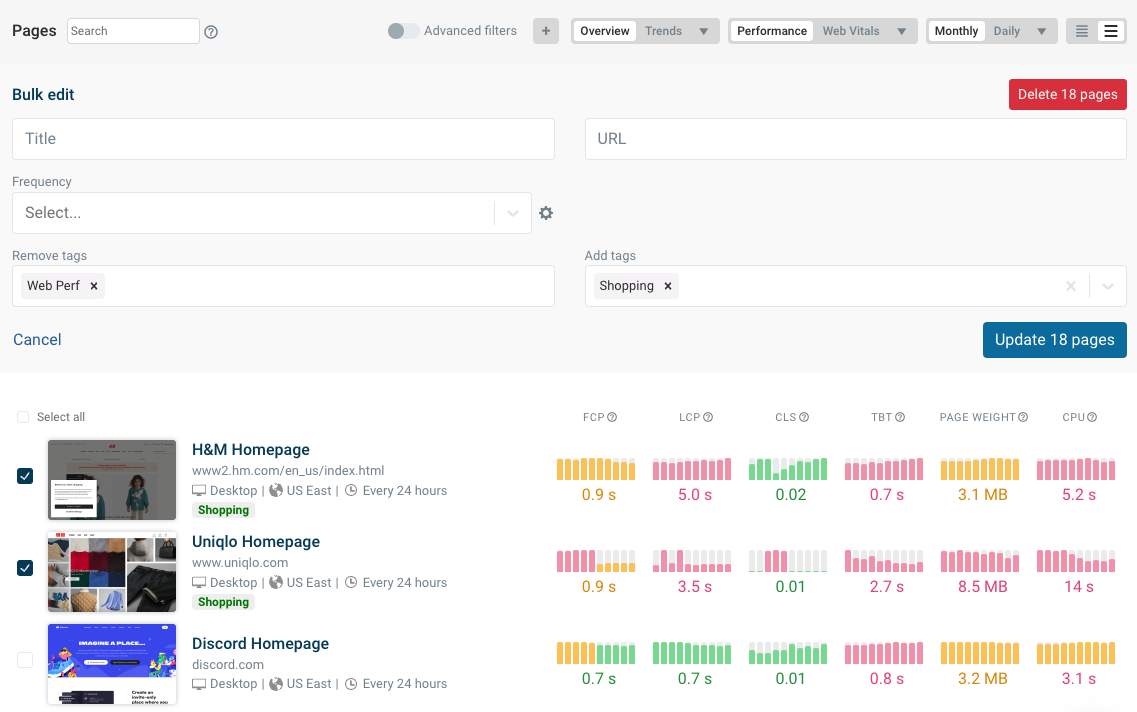
Task: Click the search help question mark
Action: [211, 31]
